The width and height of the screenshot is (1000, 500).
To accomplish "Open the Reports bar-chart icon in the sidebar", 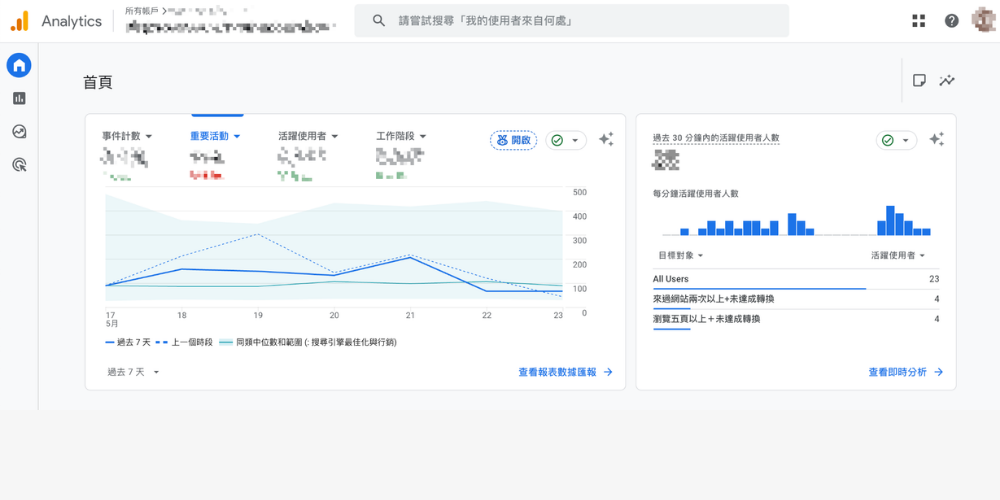I will (x=19, y=98).
